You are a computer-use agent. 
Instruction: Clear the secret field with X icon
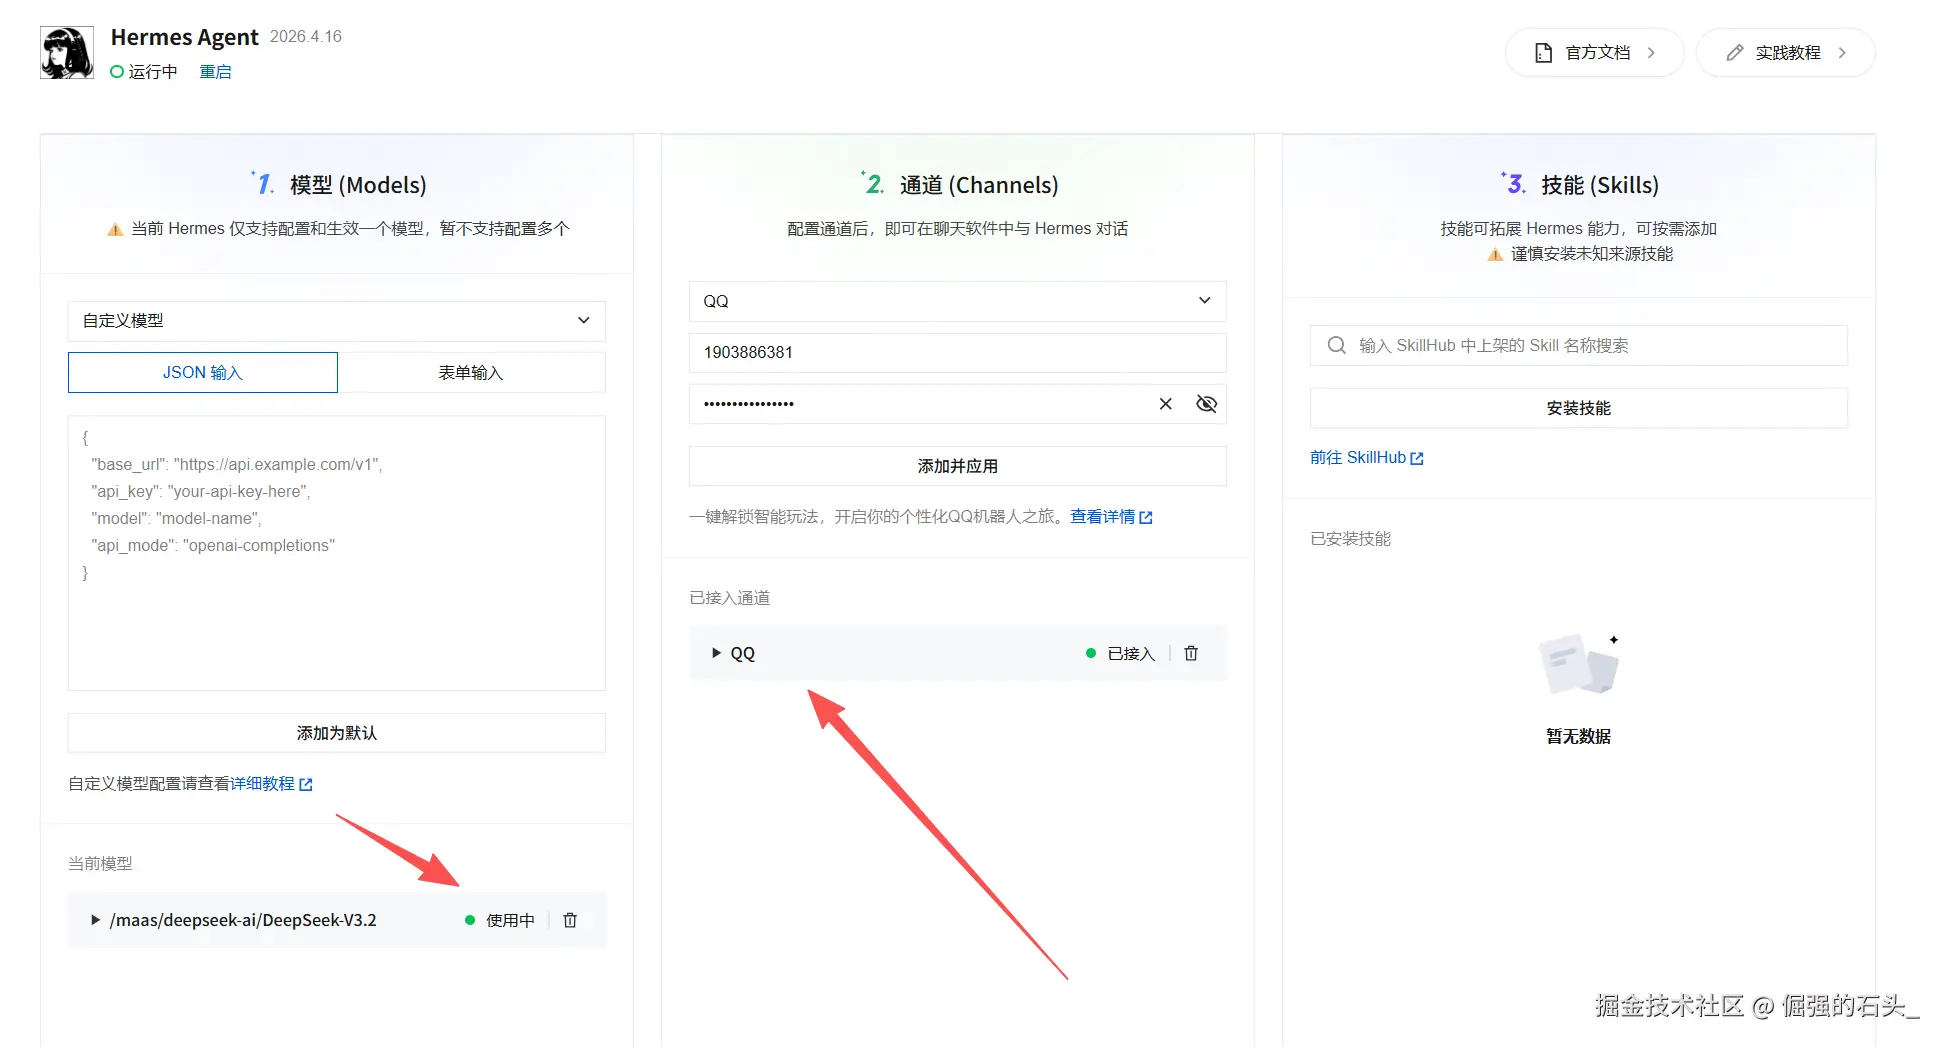pos(1166,404)
